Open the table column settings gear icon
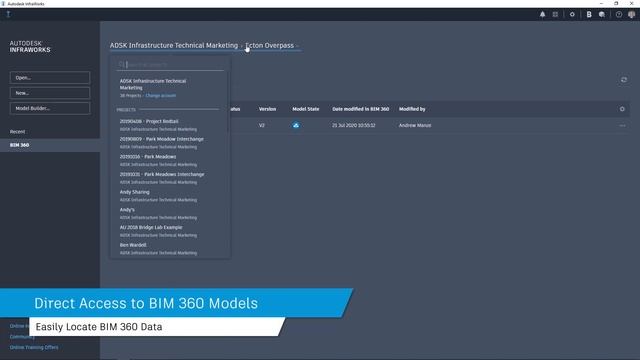Image resolution: width=640 pixels, height=360 pixels. (x=622, y=109)
